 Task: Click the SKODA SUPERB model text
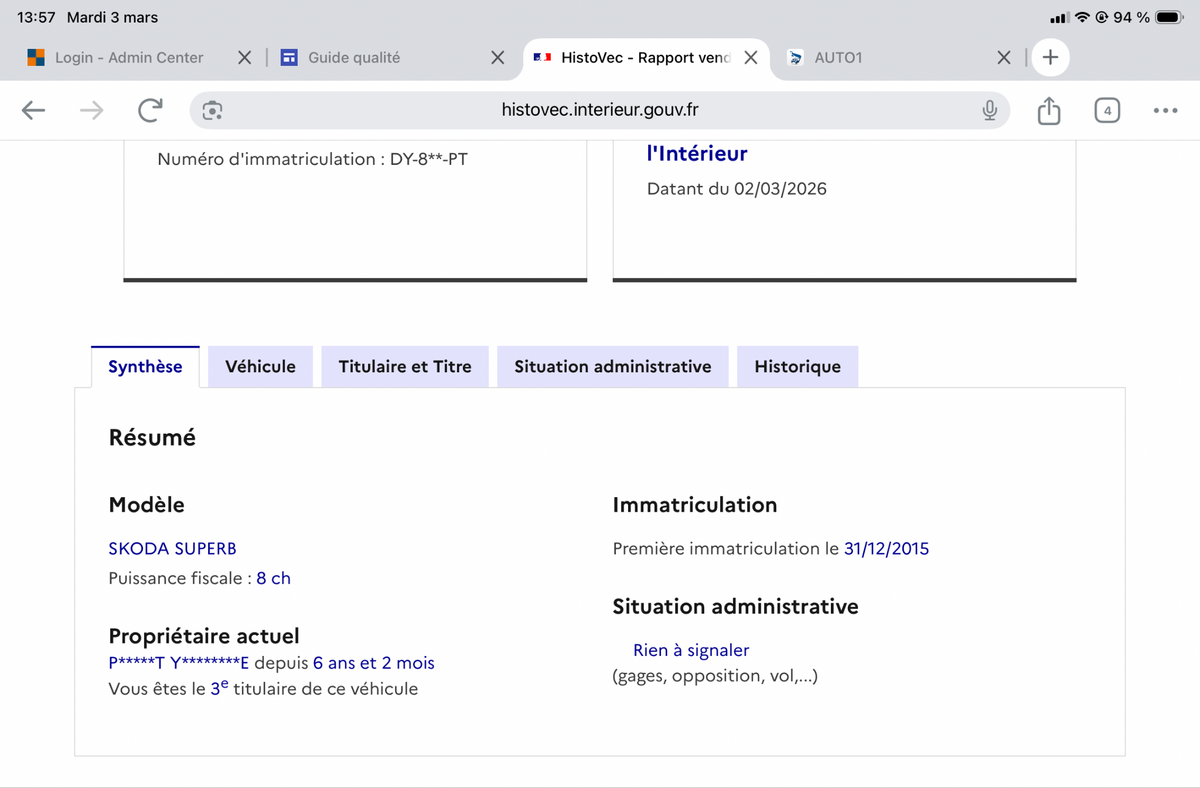pos(172,548)
